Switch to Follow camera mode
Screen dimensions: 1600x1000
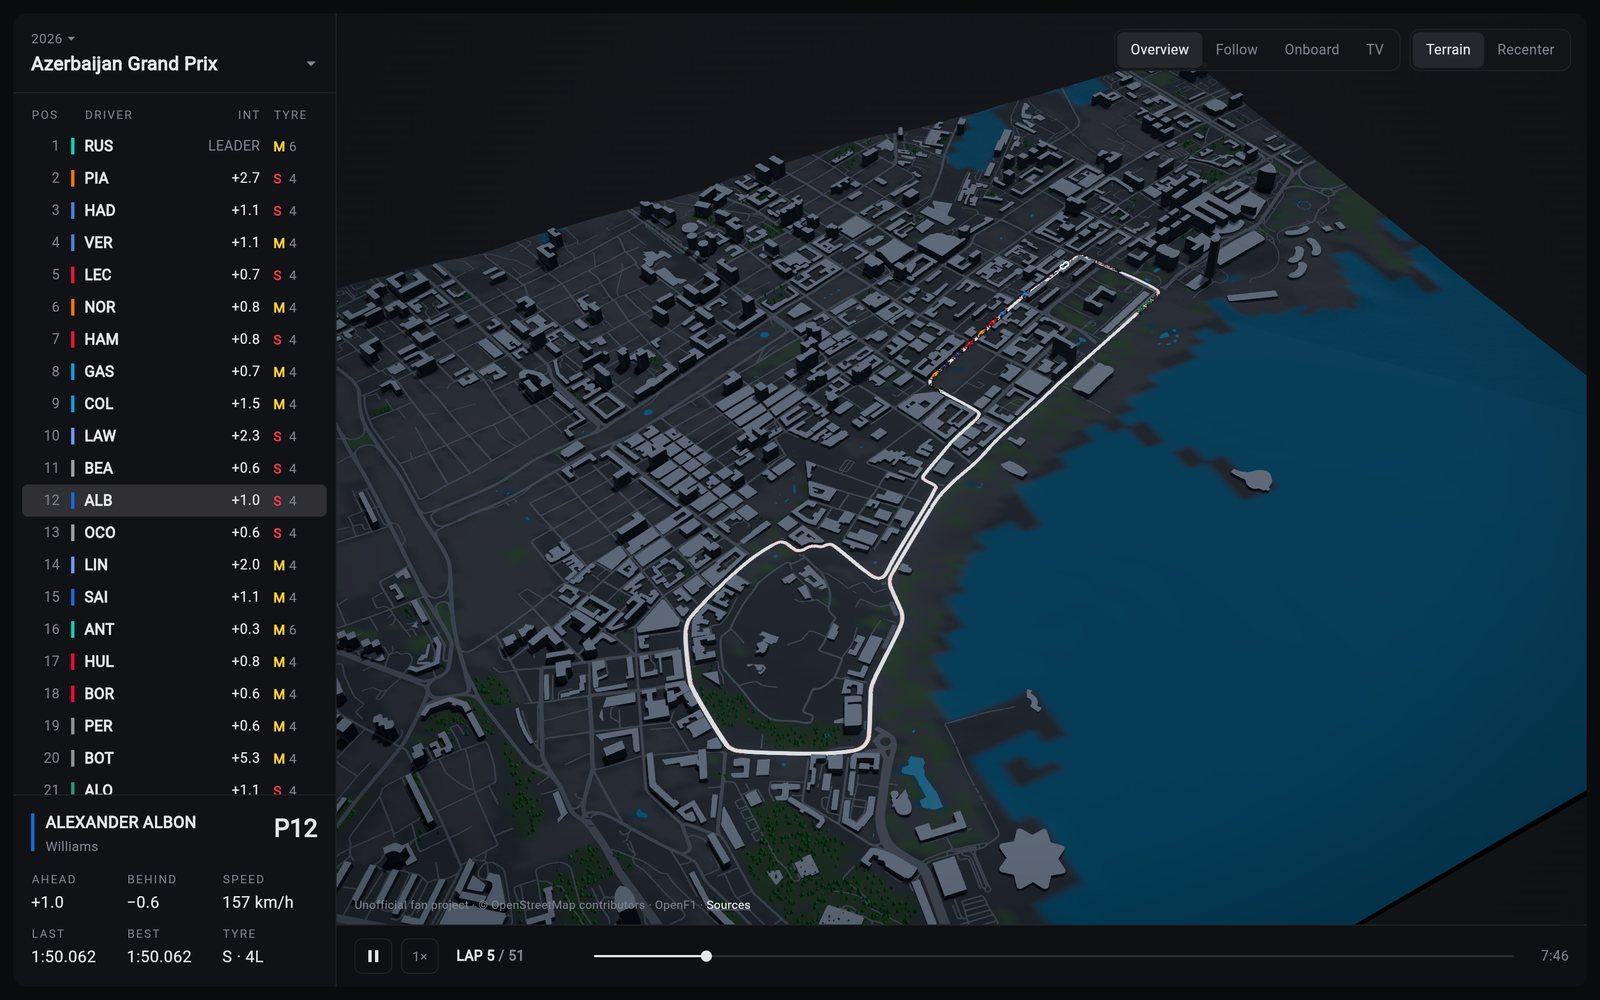click(x=1236, y=49)
